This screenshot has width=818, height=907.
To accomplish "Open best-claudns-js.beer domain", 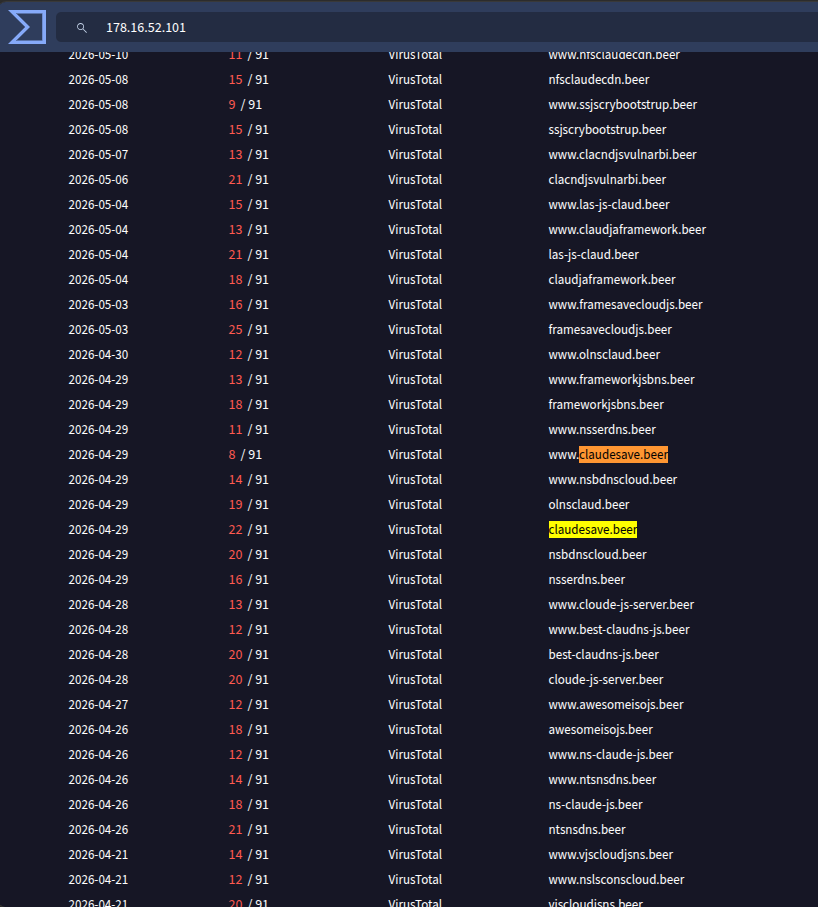I will tap(603, 654).
